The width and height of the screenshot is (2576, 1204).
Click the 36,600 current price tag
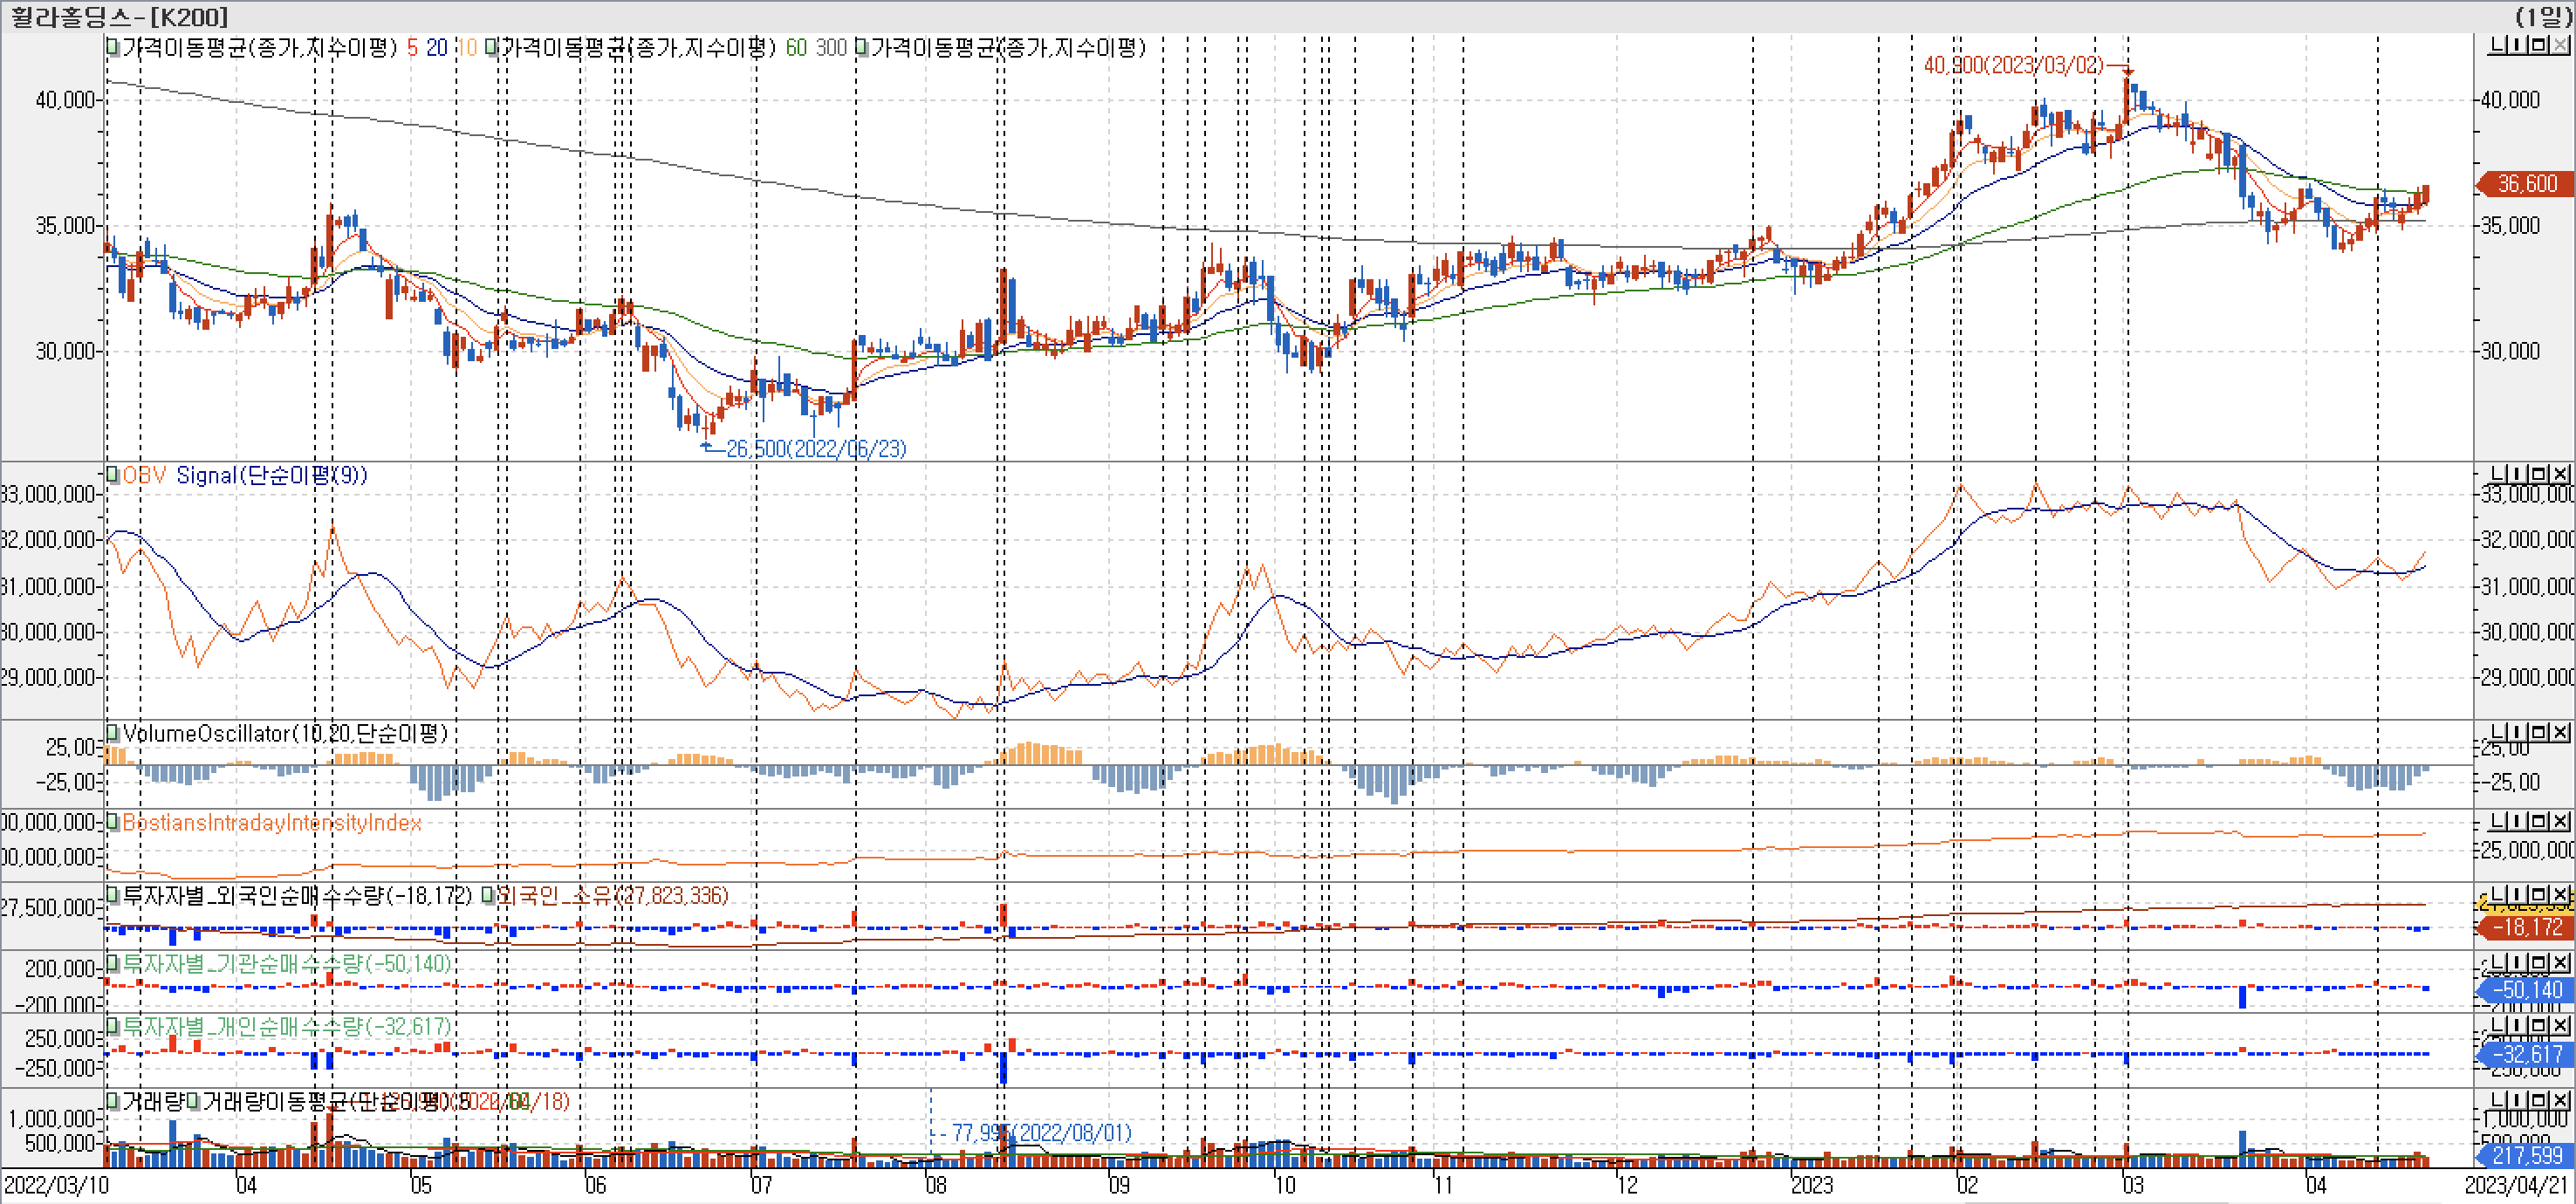pos(2526,184)
